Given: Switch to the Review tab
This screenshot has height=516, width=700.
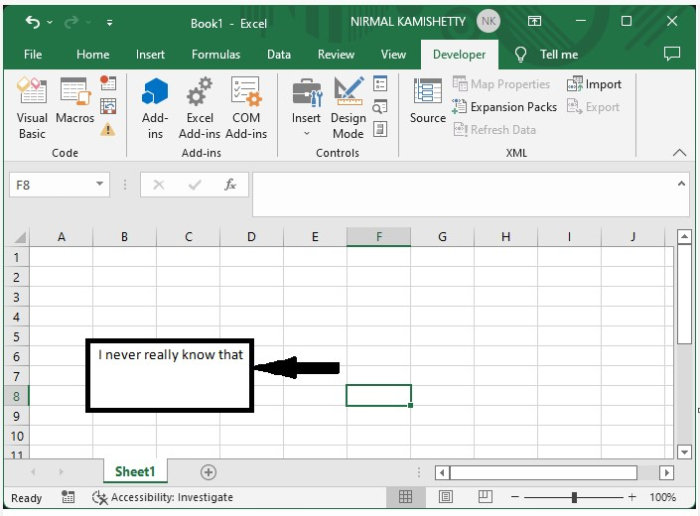Looking at the screenshot, I should point(336,54).
